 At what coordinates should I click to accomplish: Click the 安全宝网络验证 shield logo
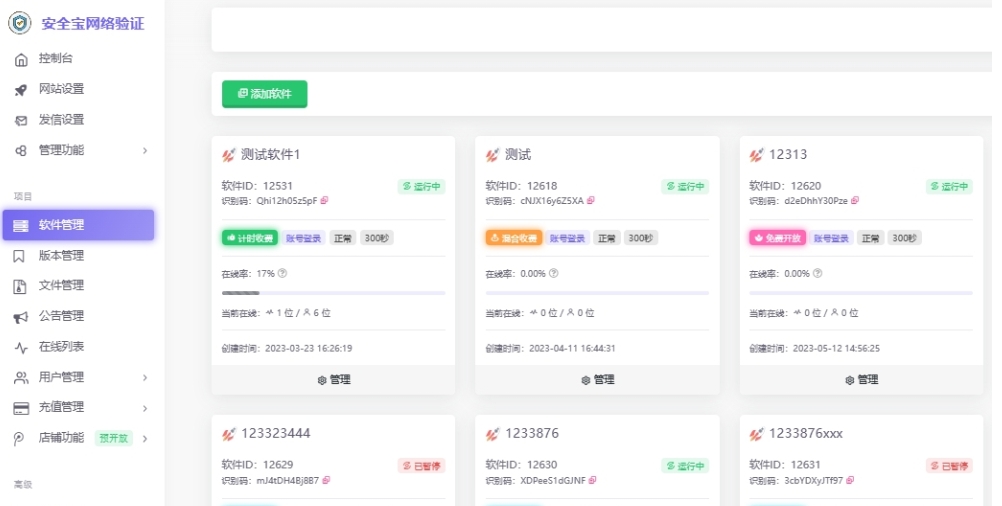[x=20, y=23]
